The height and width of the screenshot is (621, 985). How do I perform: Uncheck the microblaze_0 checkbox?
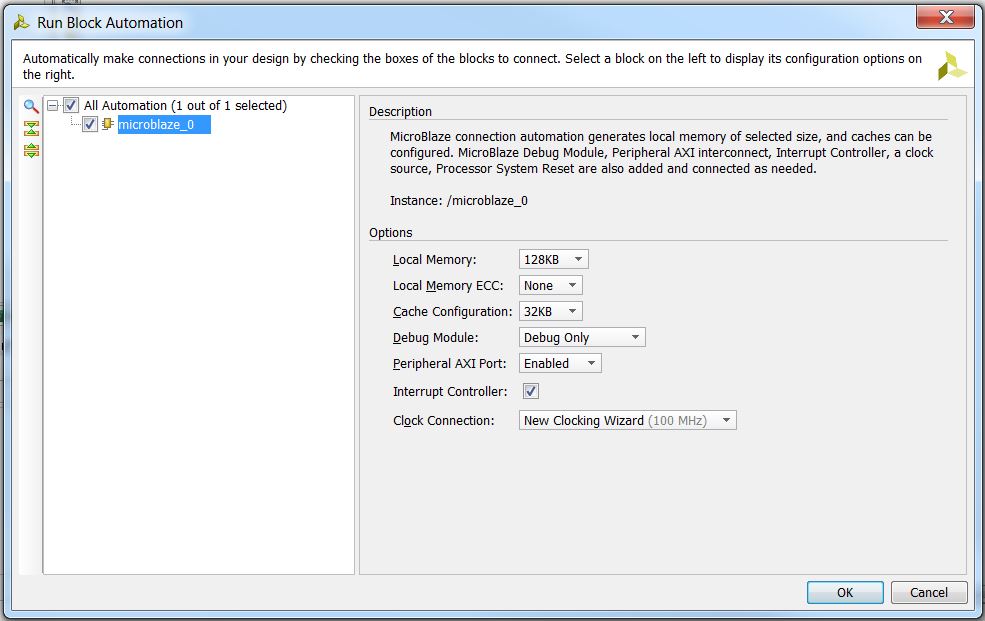[90, 124]
